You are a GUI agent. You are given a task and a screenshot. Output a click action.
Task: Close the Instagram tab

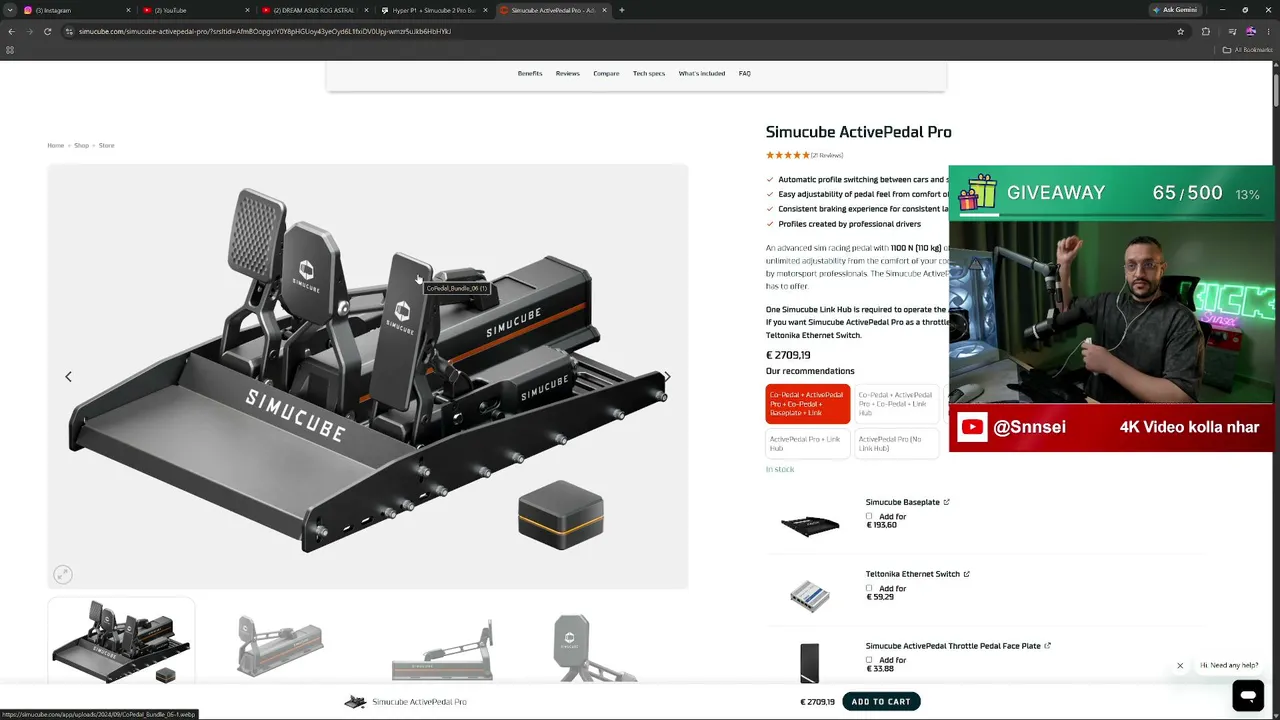click(128, 10)
